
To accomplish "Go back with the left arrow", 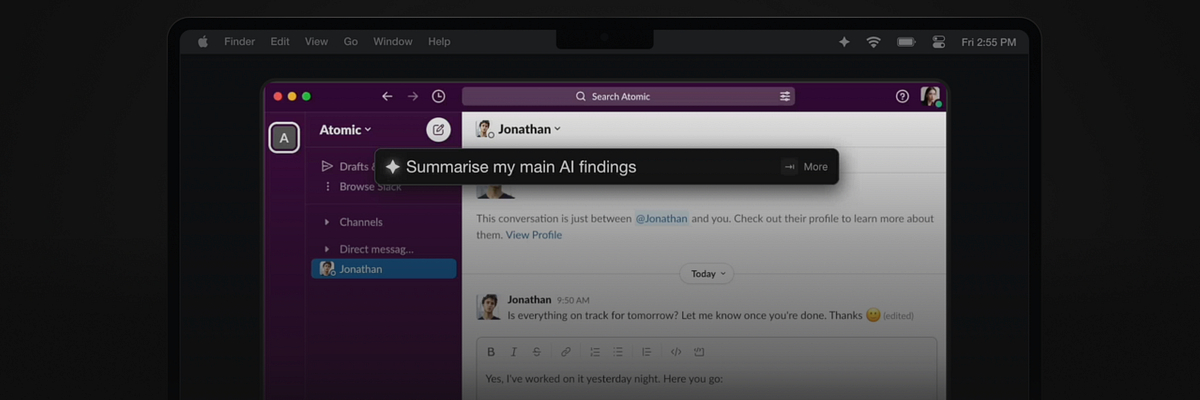I will pyautogui.click(x=387, y=96).
